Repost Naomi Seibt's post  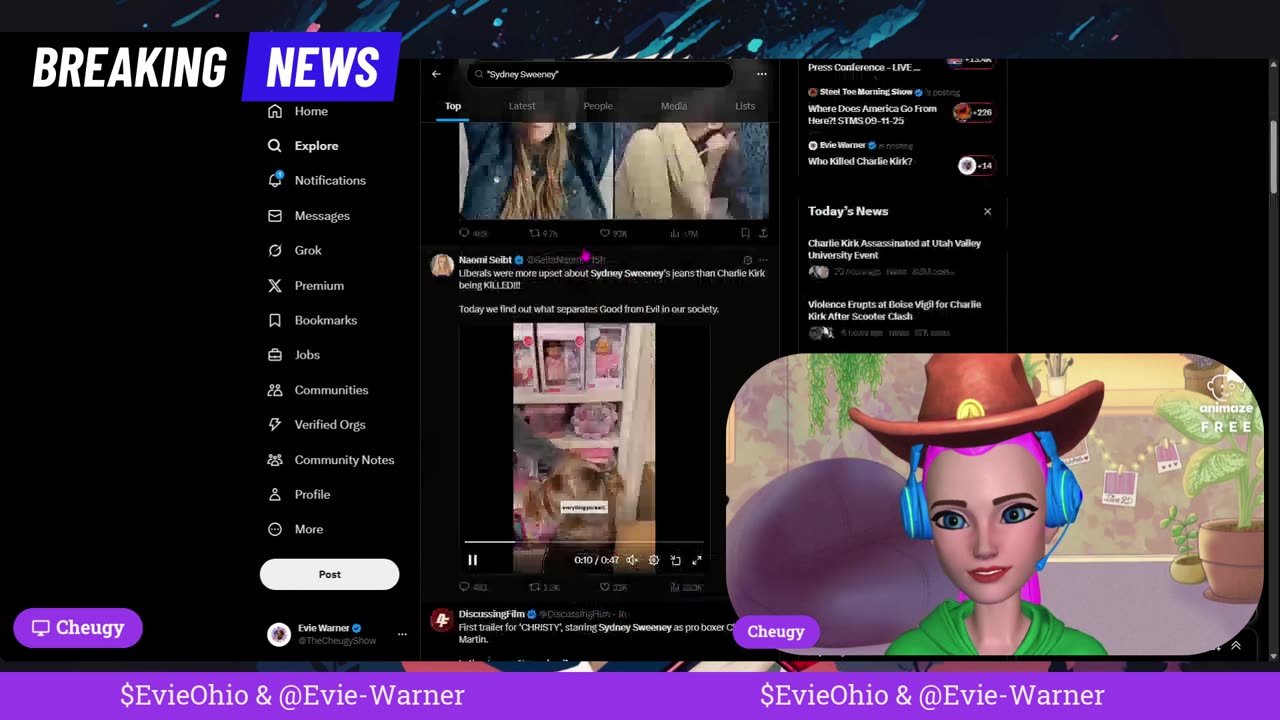click(x=534, y=587)
